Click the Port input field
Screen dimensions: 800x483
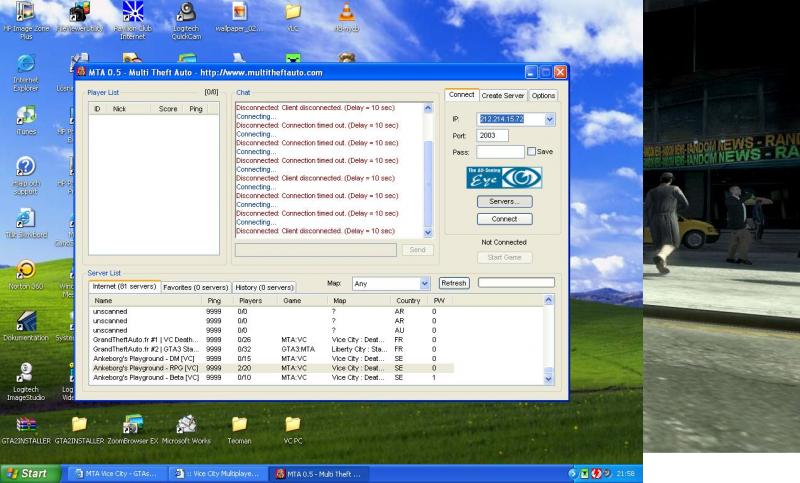coord(492,136)
